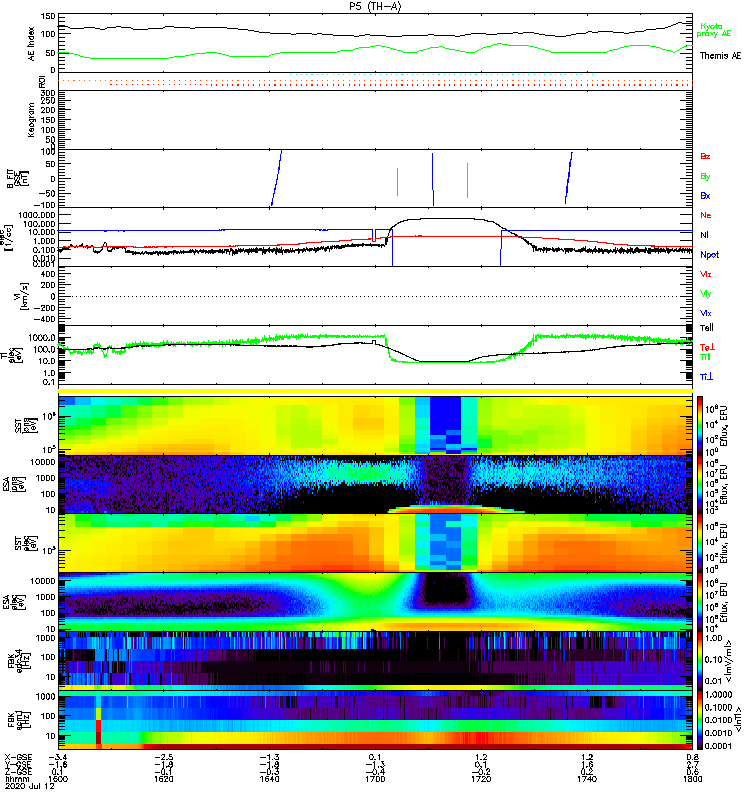Select the black "Themis AE" legend label

[x=720, y=56]
